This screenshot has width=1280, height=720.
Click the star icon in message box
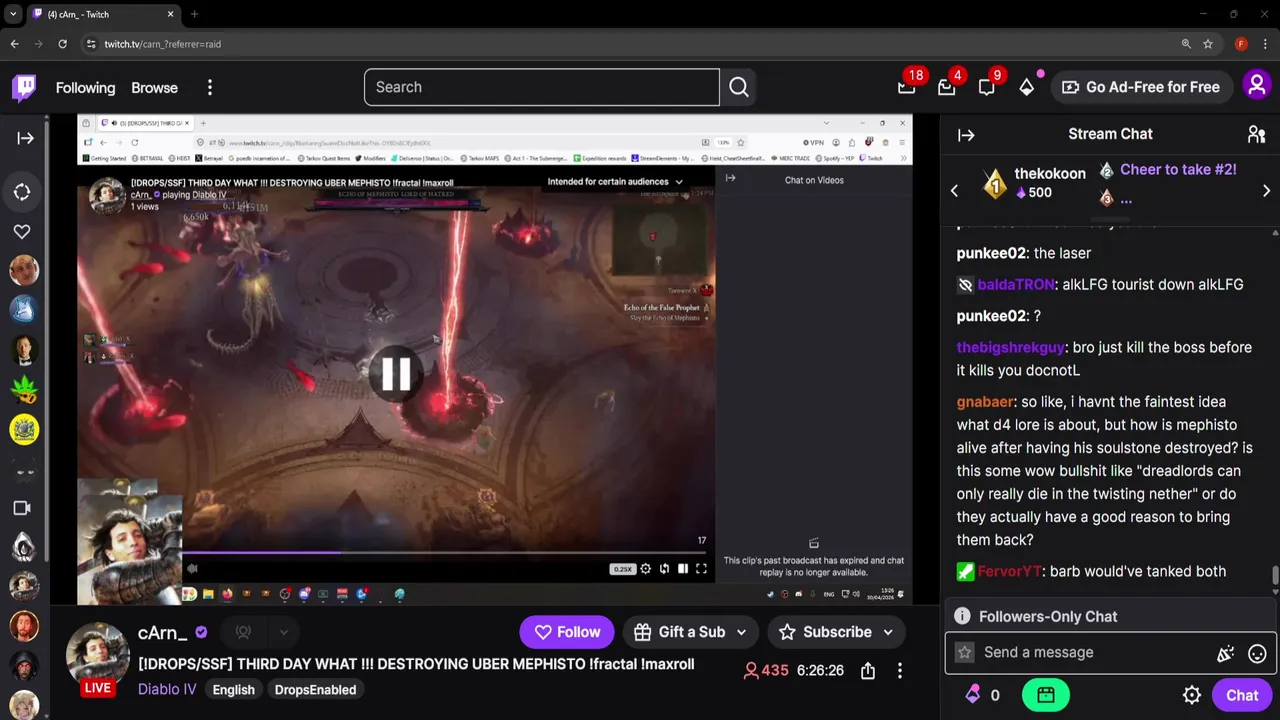[964, 652]
